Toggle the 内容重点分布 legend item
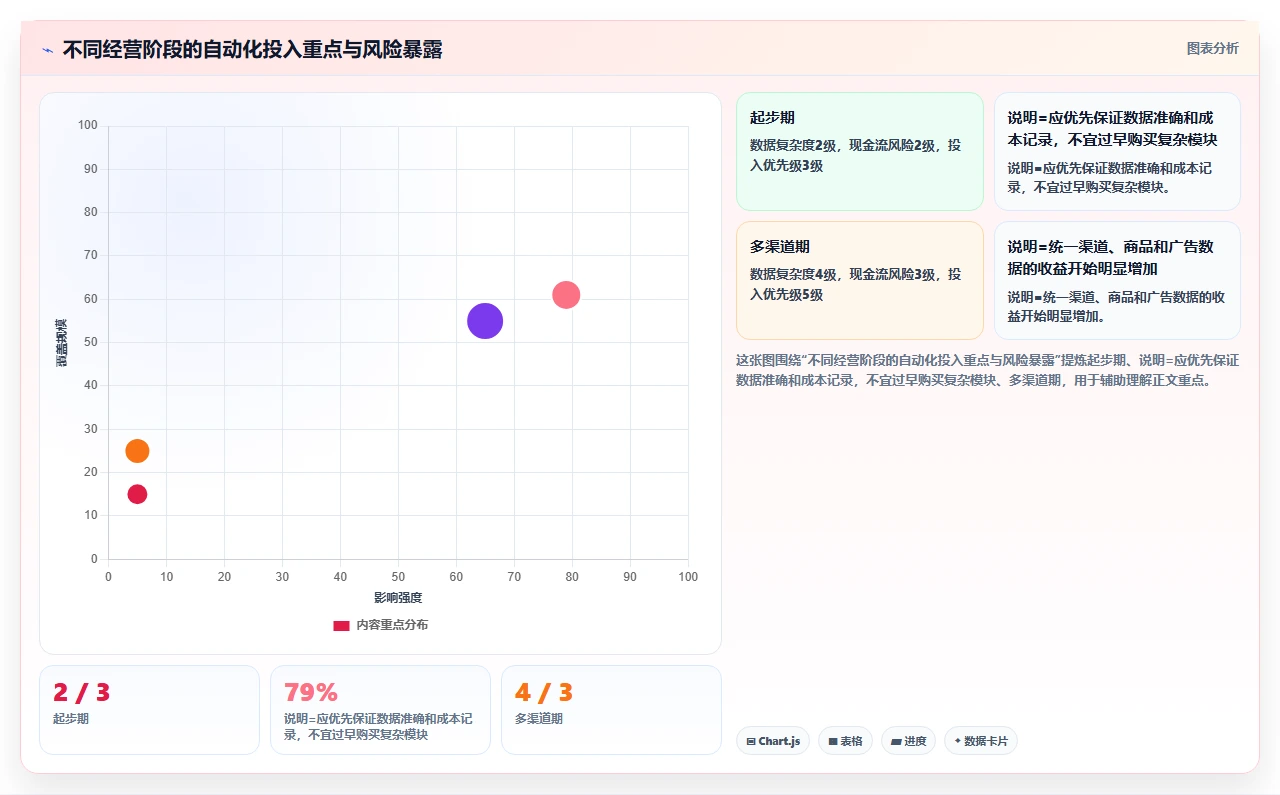The height and width of the screenshot is (795, 1280). point(381,625)
